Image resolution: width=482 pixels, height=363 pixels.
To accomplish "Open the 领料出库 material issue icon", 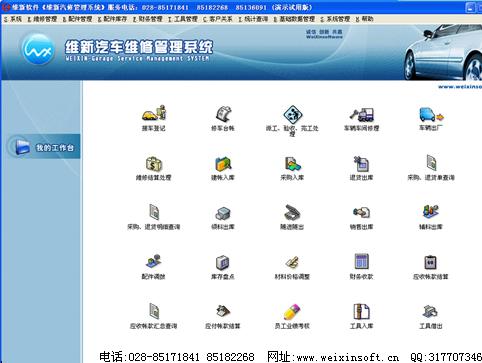I will 223,213.
